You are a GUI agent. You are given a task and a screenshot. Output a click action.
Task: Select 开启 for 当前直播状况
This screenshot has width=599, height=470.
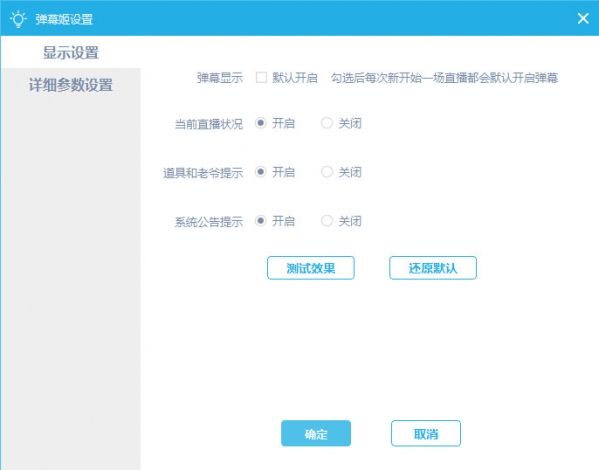(x=261, y=123)
